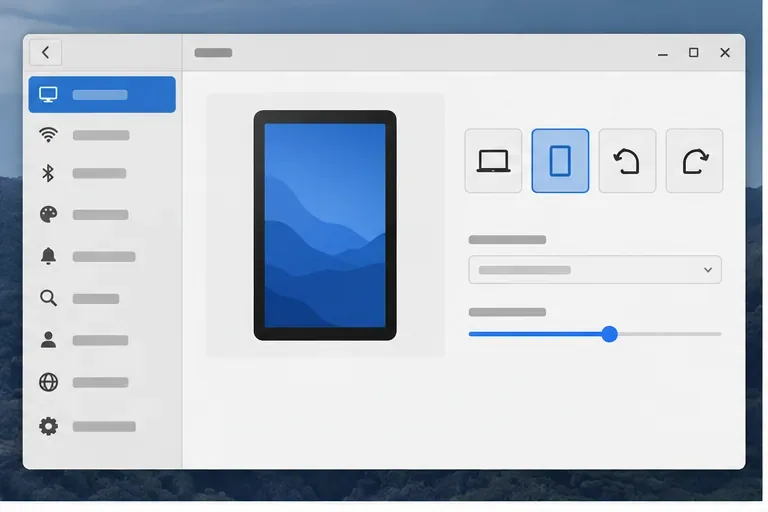Select the portrait tablet orientation button
The image size is (768, 512).
(560, 161)
